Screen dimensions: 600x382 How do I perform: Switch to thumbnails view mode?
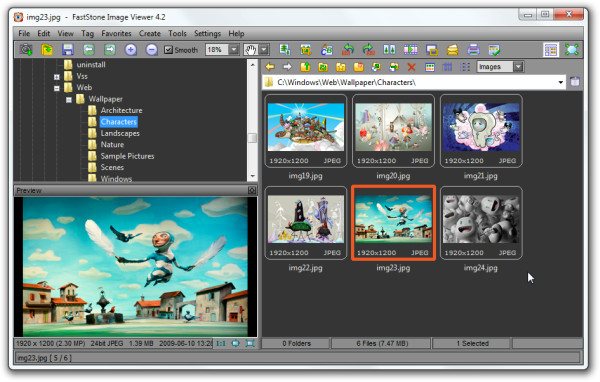430,67
